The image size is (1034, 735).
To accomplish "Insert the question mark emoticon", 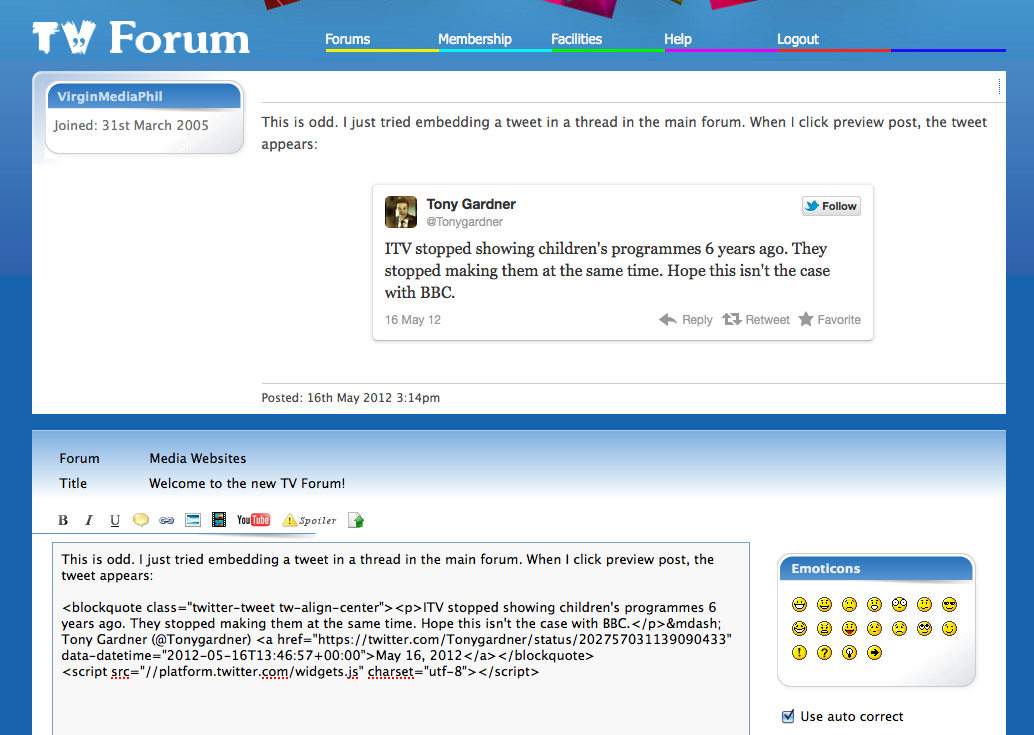I will (x=824, y=653).
